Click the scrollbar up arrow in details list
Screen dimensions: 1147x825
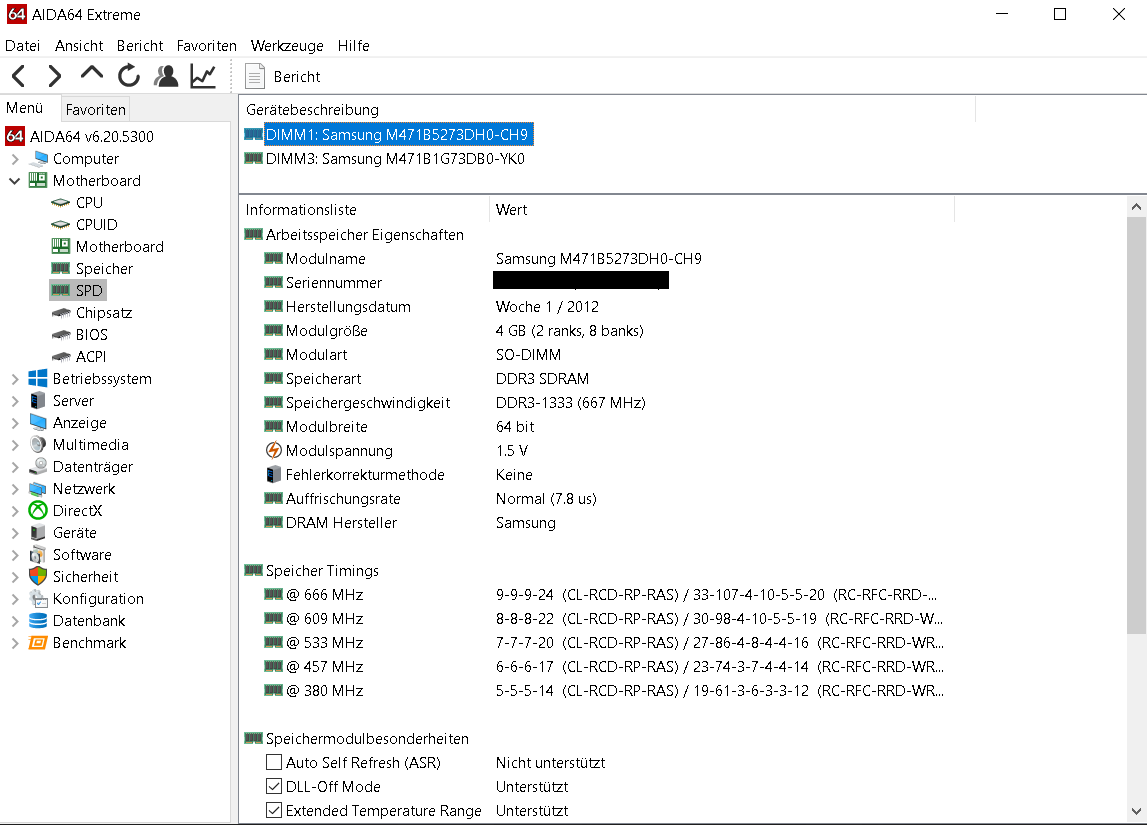pos(1136,207)
